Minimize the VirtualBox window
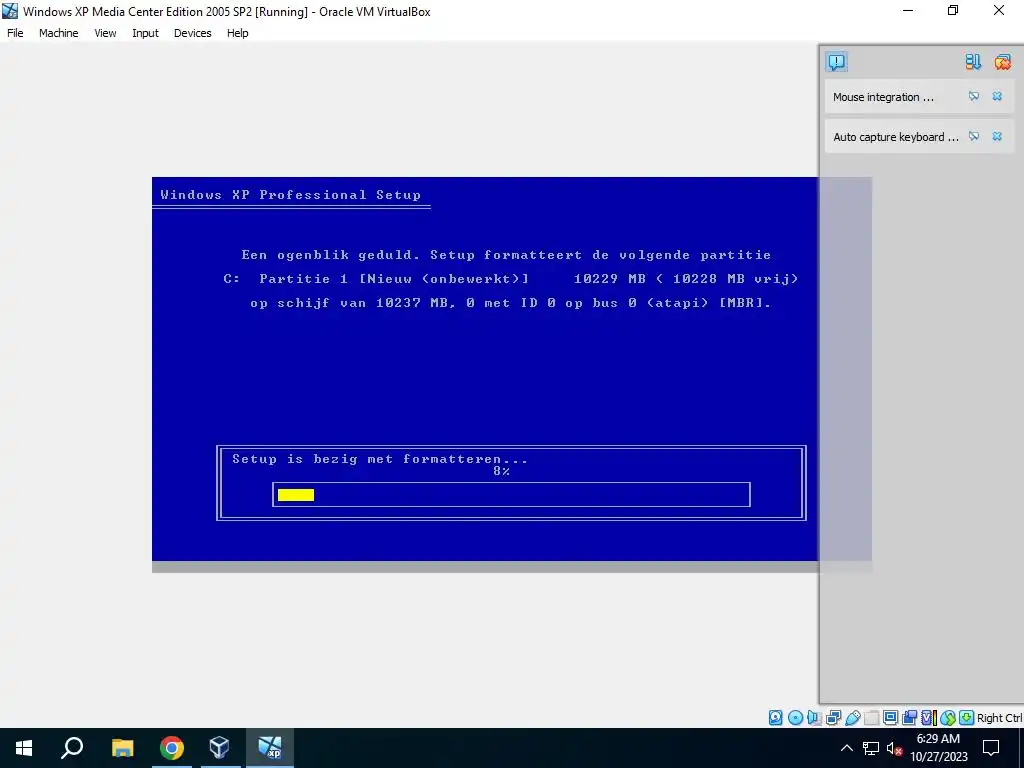The image size is (1024, 768). click(908, 10)
